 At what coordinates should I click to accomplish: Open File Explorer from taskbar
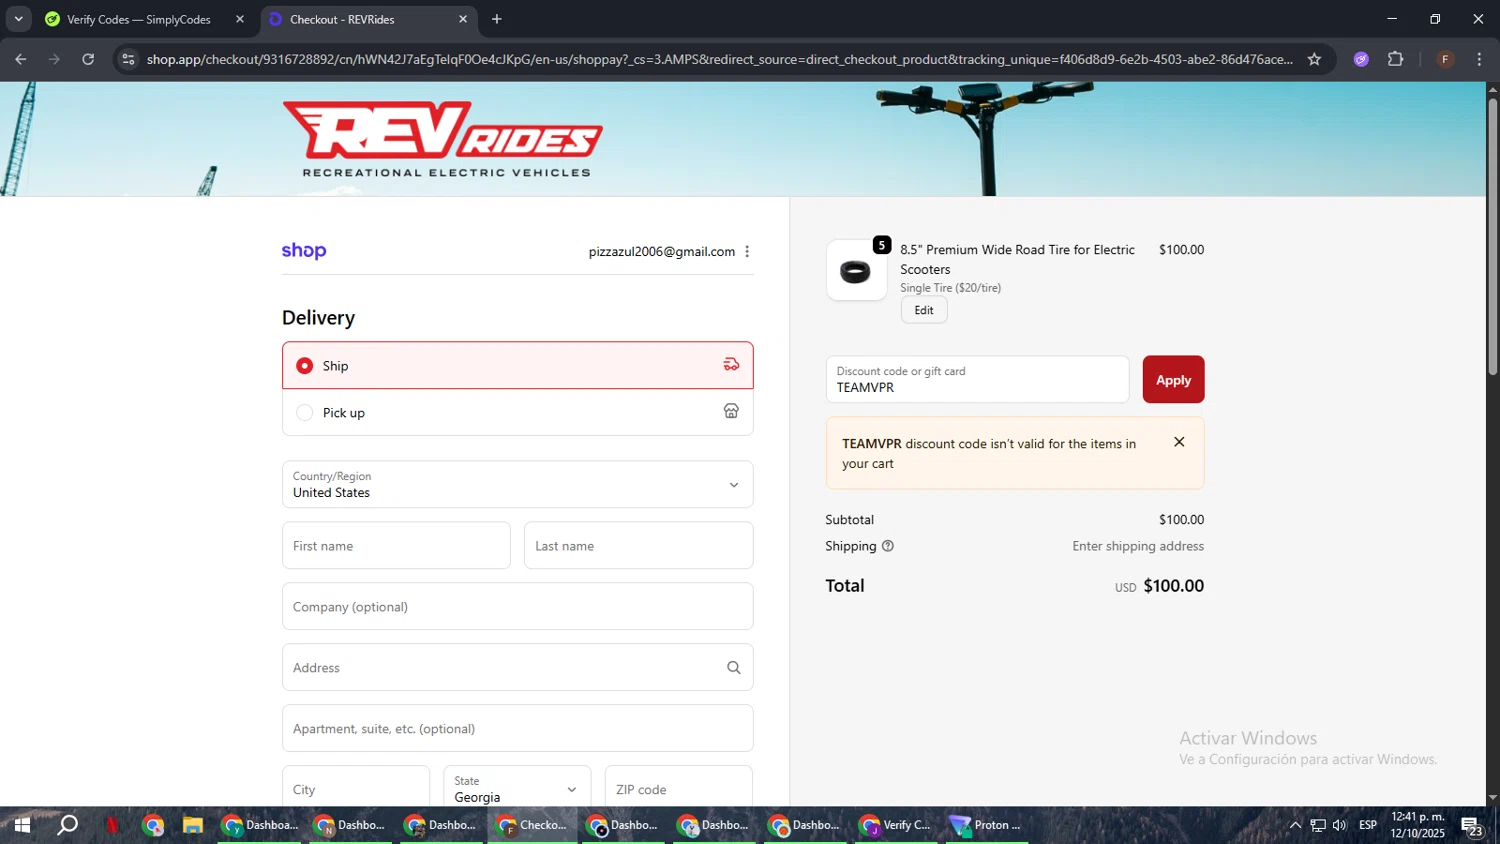click(192, 825)
